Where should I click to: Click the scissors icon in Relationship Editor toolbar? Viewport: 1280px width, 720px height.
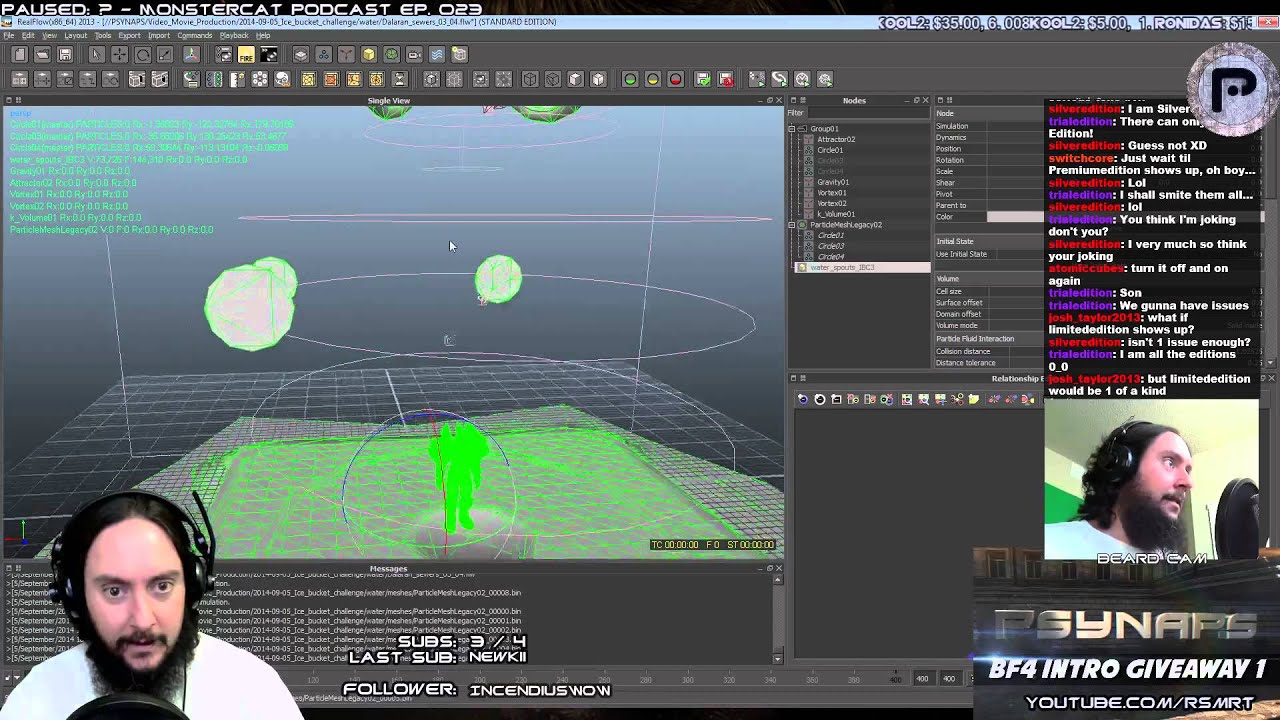point(957,399)
